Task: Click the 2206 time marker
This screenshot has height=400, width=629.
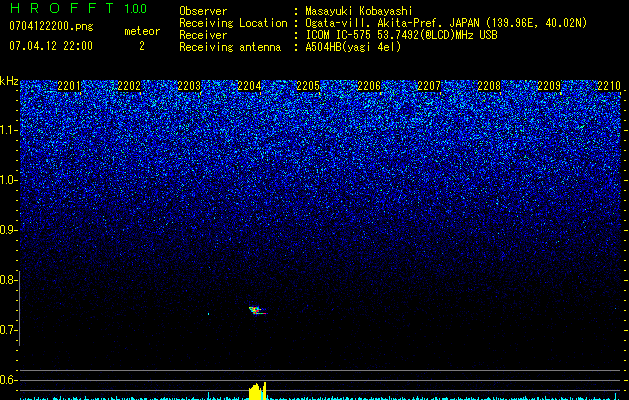Action: click(369, 86)
